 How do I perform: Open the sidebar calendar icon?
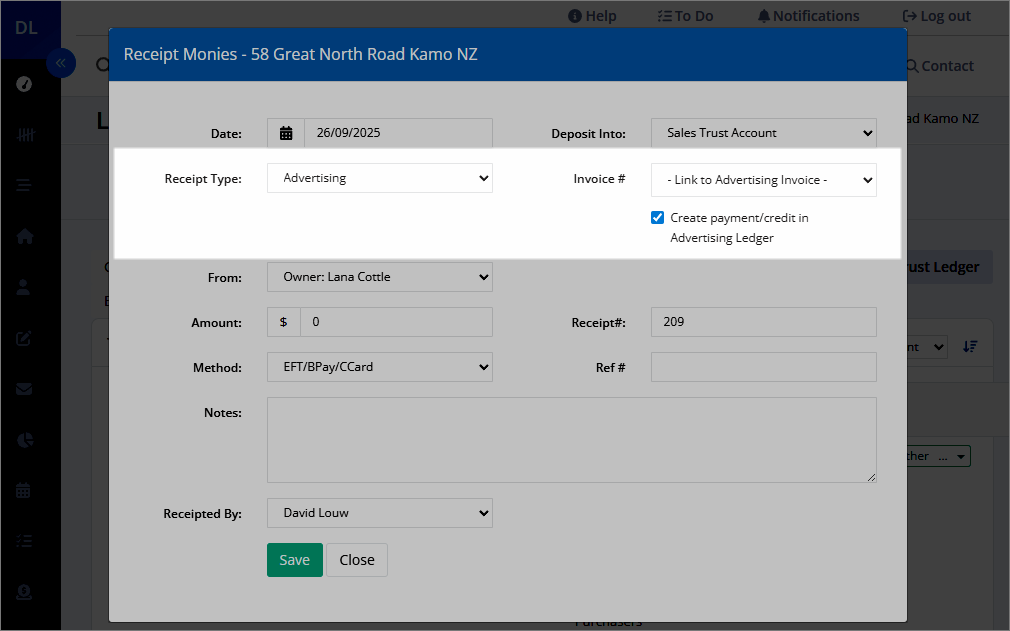[23, 491]
